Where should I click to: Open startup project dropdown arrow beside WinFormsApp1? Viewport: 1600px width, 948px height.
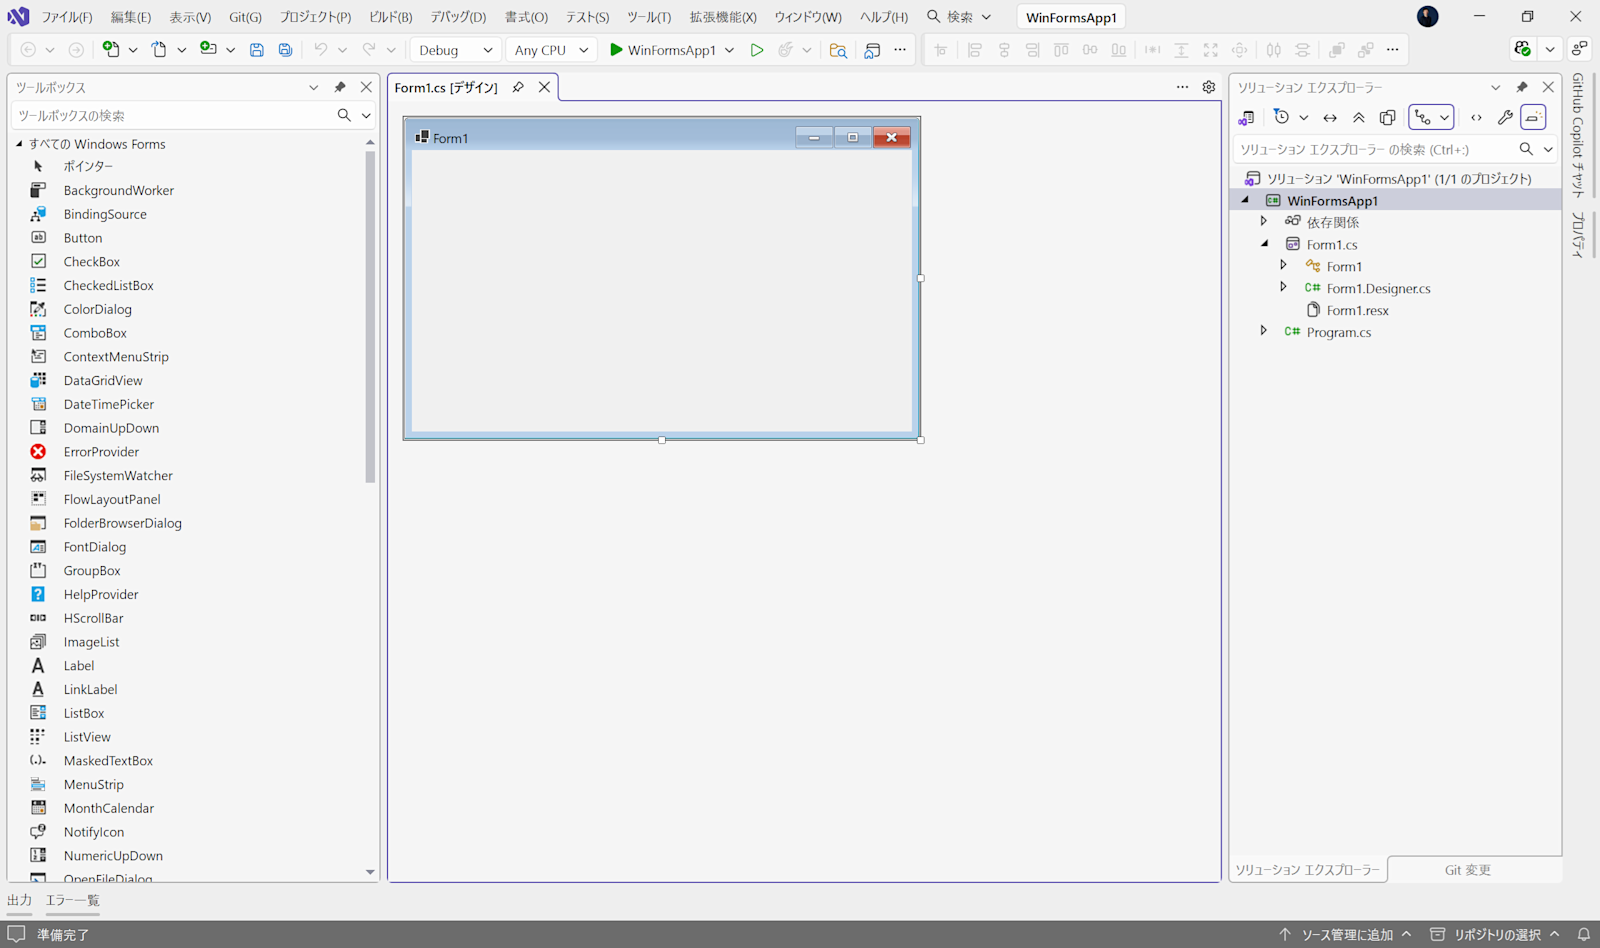(729, 50)
